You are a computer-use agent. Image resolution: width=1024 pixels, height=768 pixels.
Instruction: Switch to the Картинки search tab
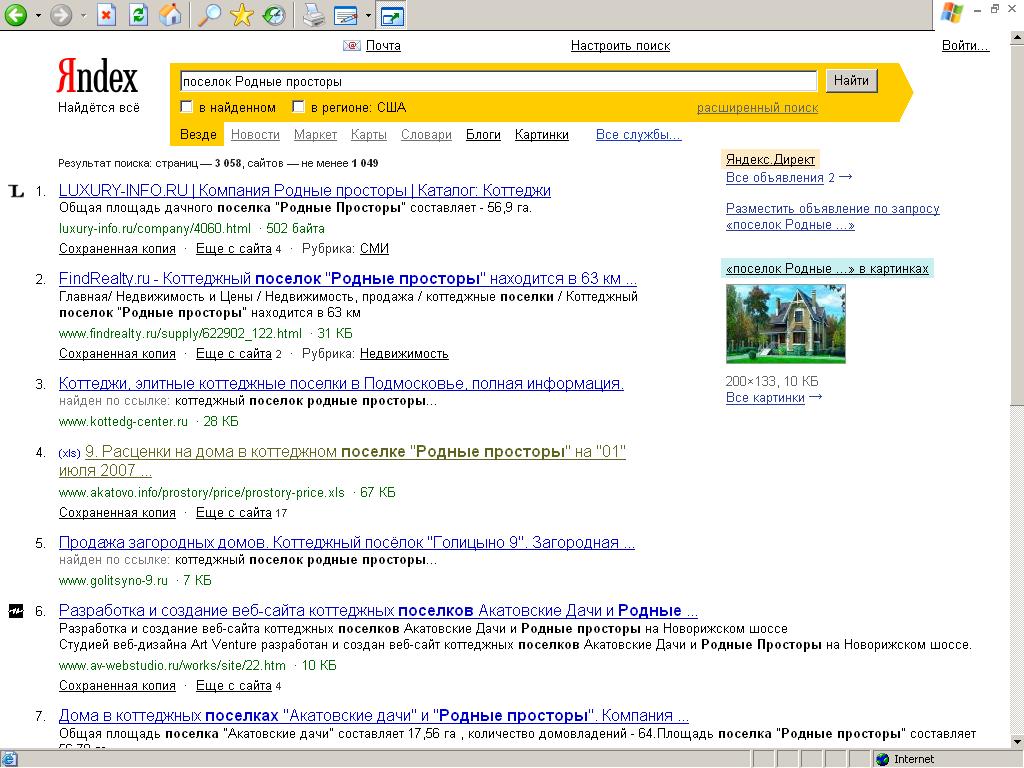pyautogui.click(x=540, y=134)
